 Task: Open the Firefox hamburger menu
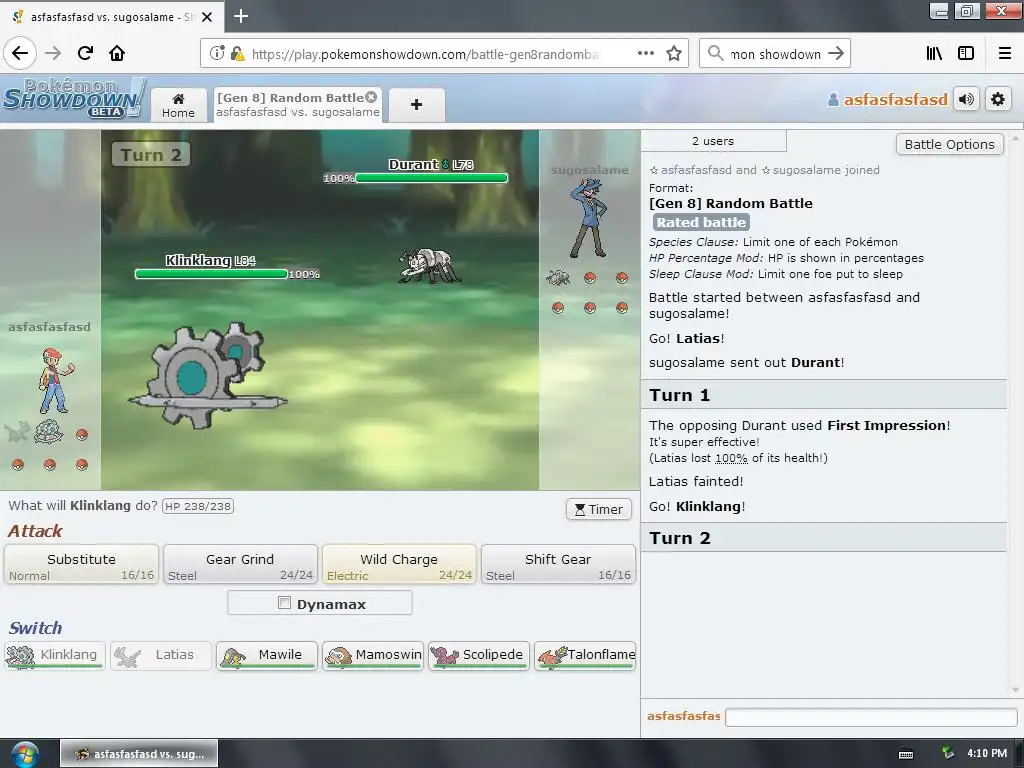(x=1005, y=53)
